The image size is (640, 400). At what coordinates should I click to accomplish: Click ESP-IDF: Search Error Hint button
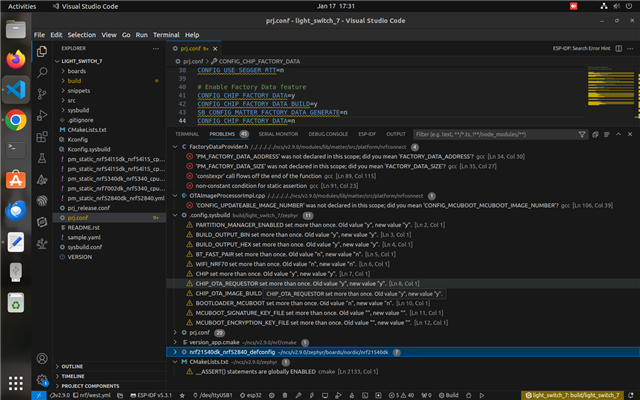(x=581, y=49)
